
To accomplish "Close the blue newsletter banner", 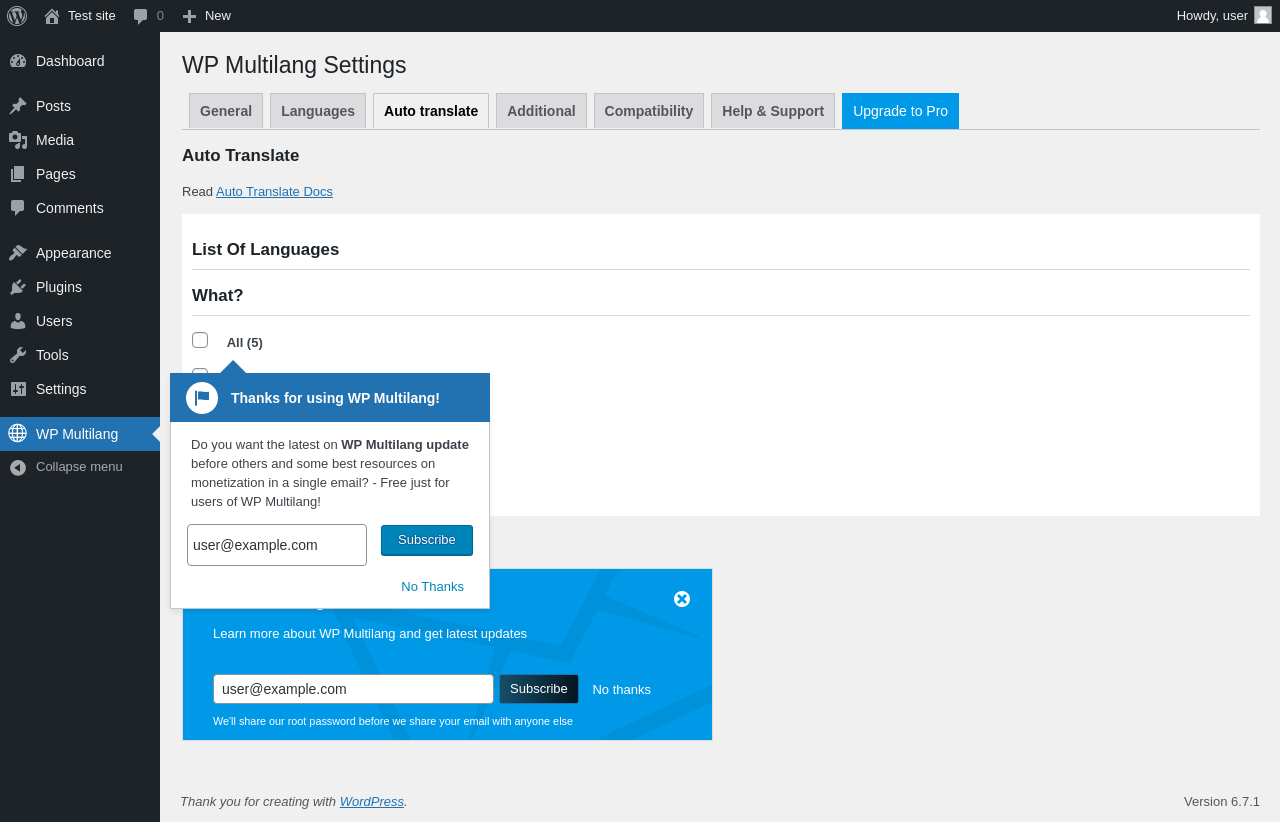I will 682,599.
